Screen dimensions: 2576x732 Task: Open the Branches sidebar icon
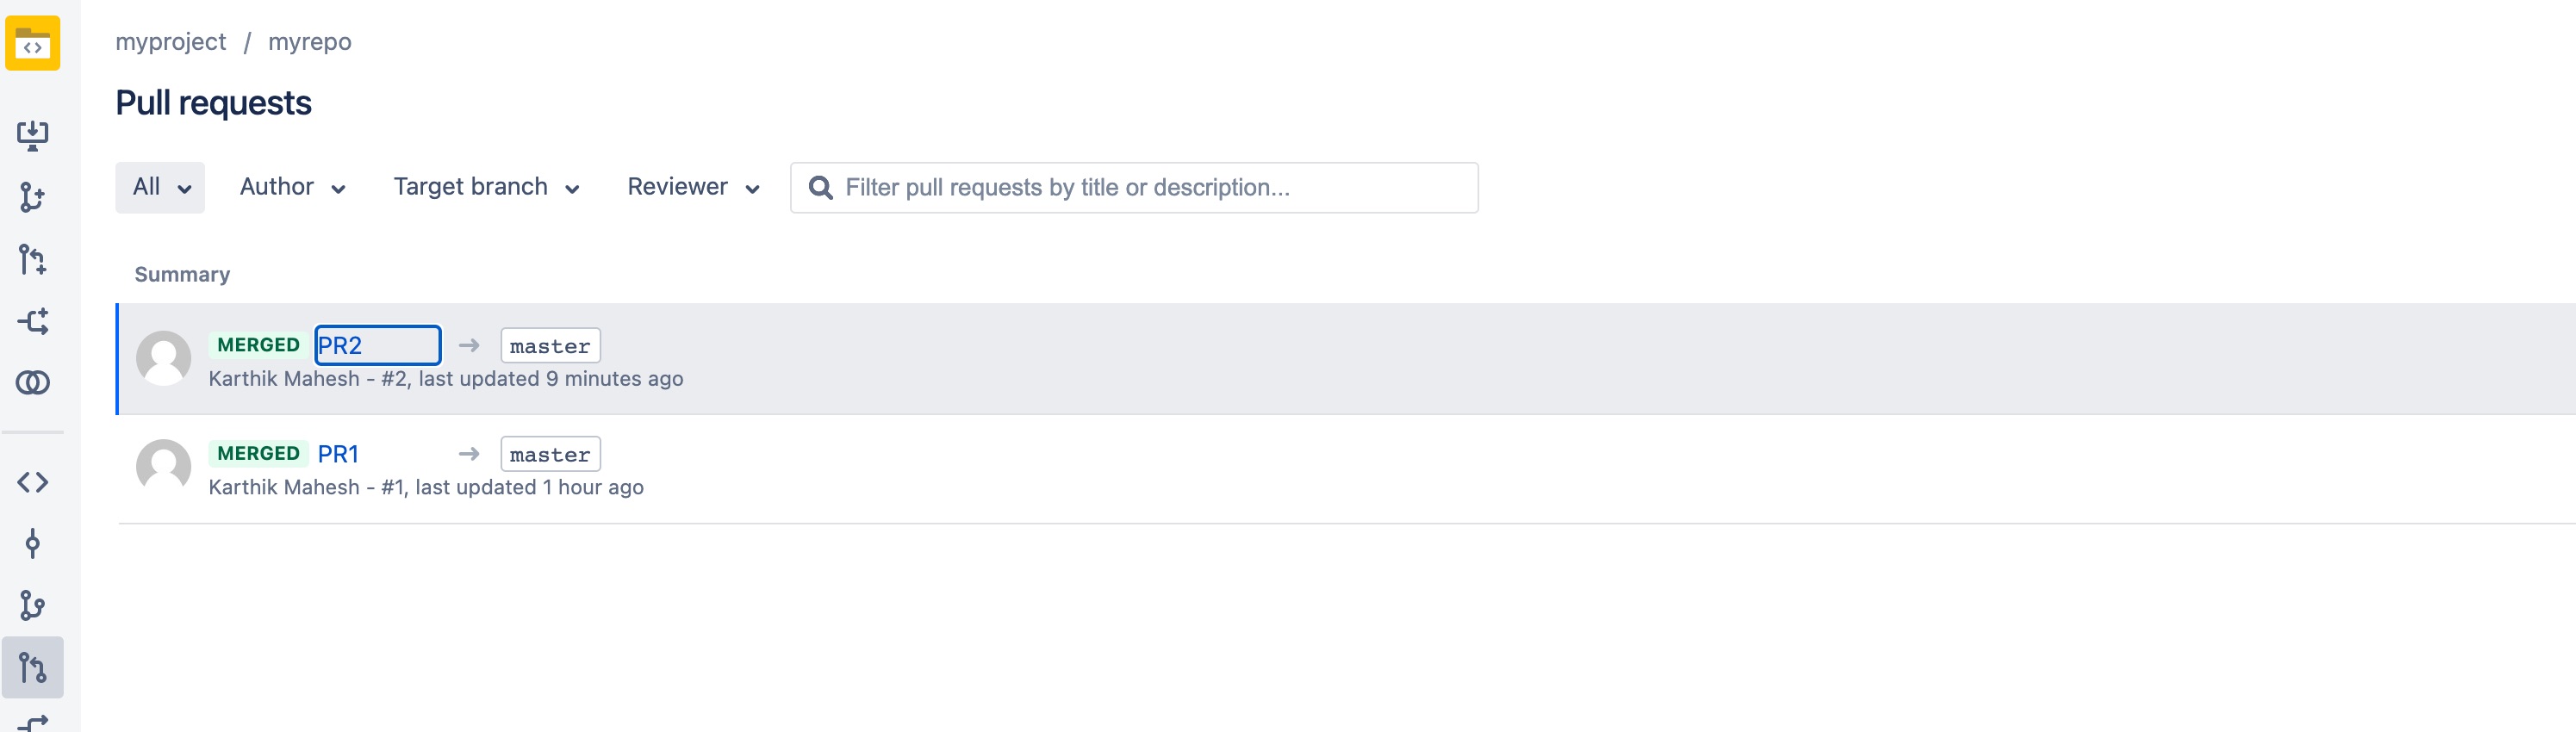[x=32, y=605]
